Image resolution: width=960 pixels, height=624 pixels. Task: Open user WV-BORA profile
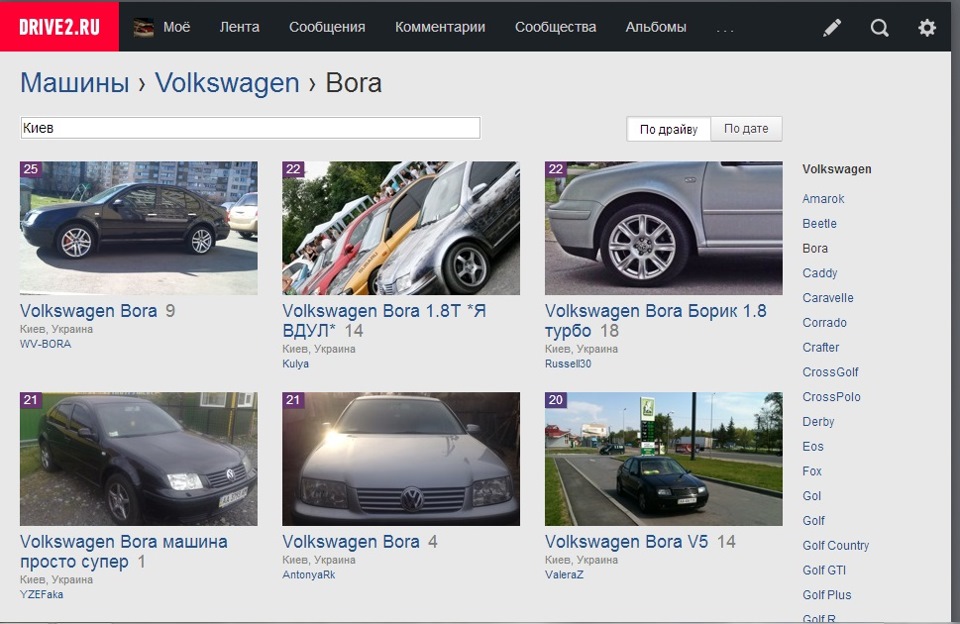45,344
